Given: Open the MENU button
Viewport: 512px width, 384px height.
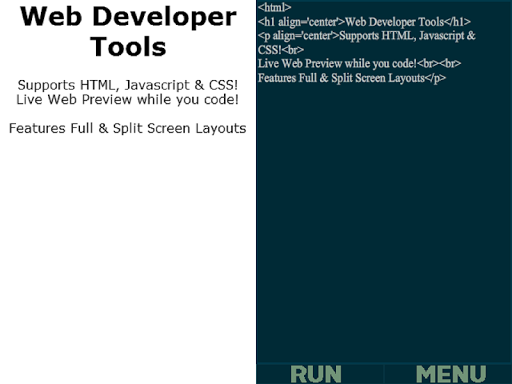Looking at the screenshot, I should (451, 374).
